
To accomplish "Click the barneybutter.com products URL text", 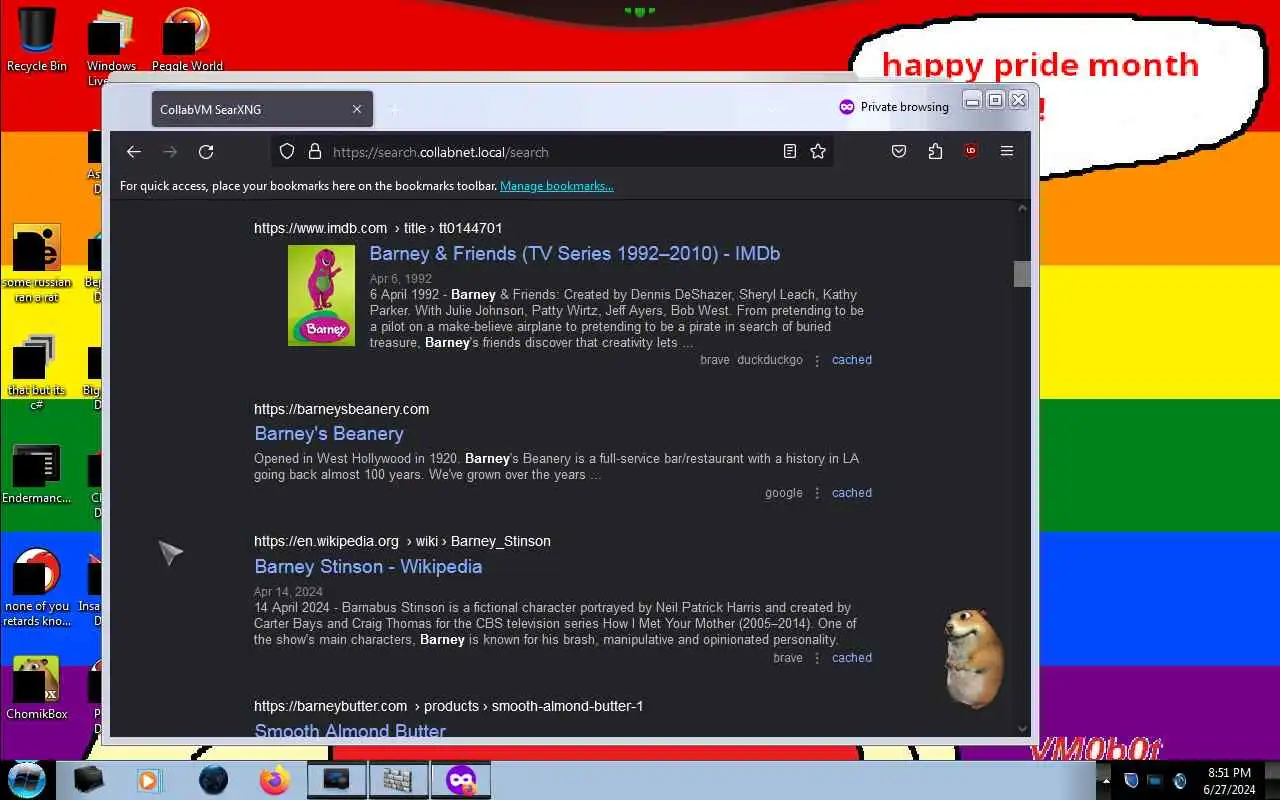I will [448, 706].
